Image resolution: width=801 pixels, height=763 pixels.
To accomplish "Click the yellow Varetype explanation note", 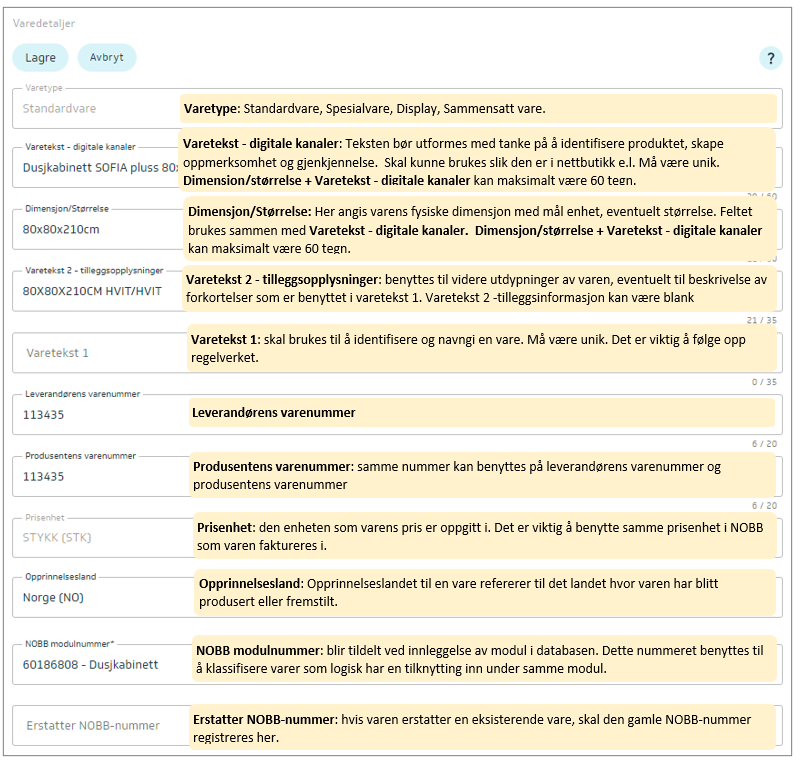I will tap(478, 109).
